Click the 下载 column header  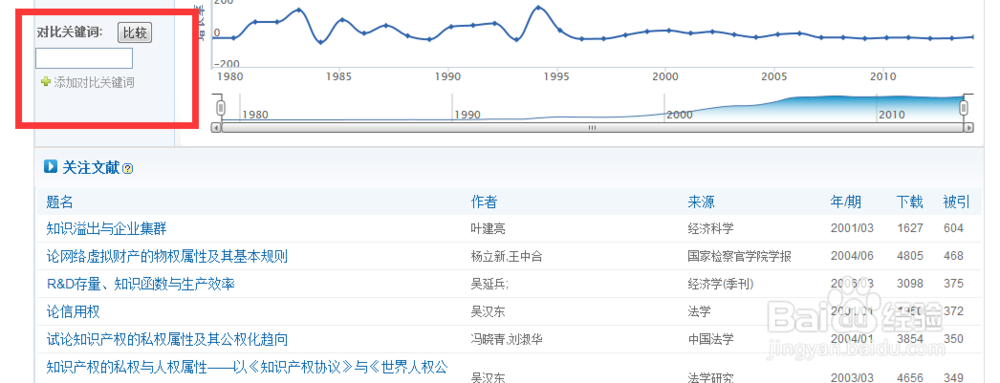pos(909,202)
